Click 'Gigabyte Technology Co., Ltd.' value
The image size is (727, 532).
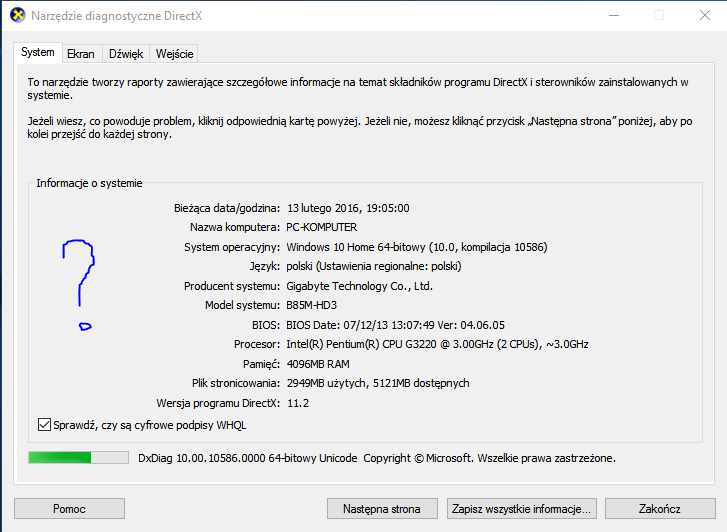pos(359,286)
